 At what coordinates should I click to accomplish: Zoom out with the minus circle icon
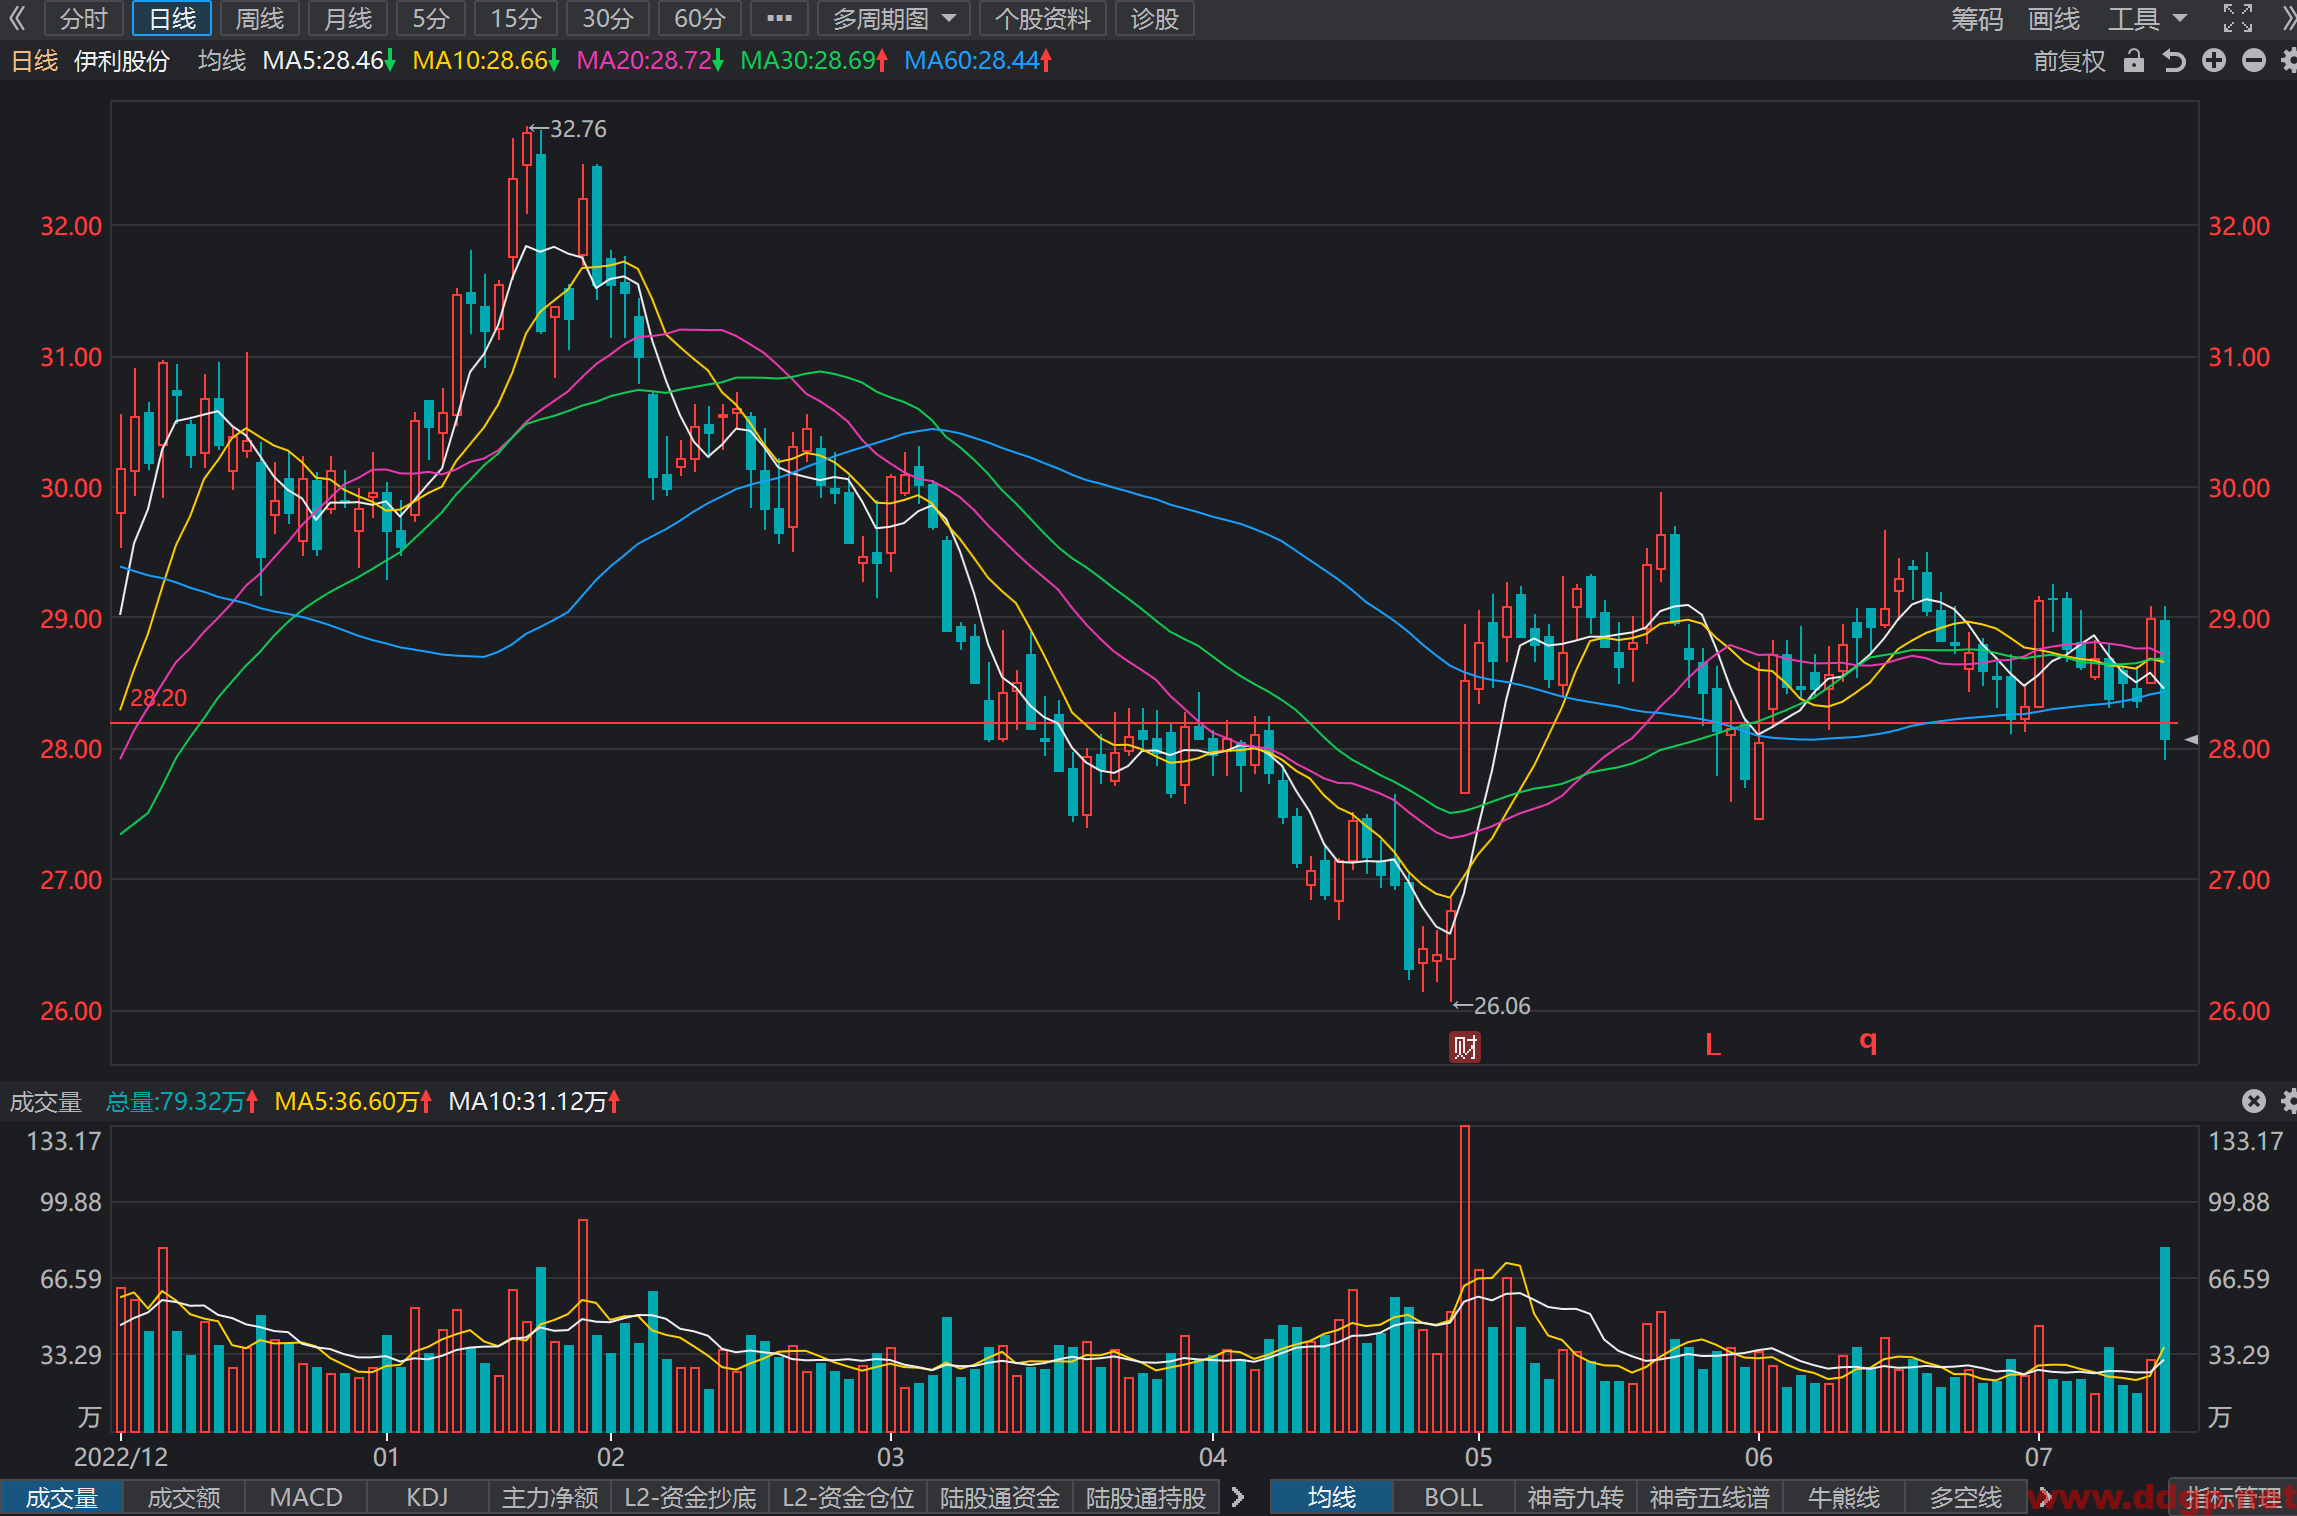click(2254, 61)
